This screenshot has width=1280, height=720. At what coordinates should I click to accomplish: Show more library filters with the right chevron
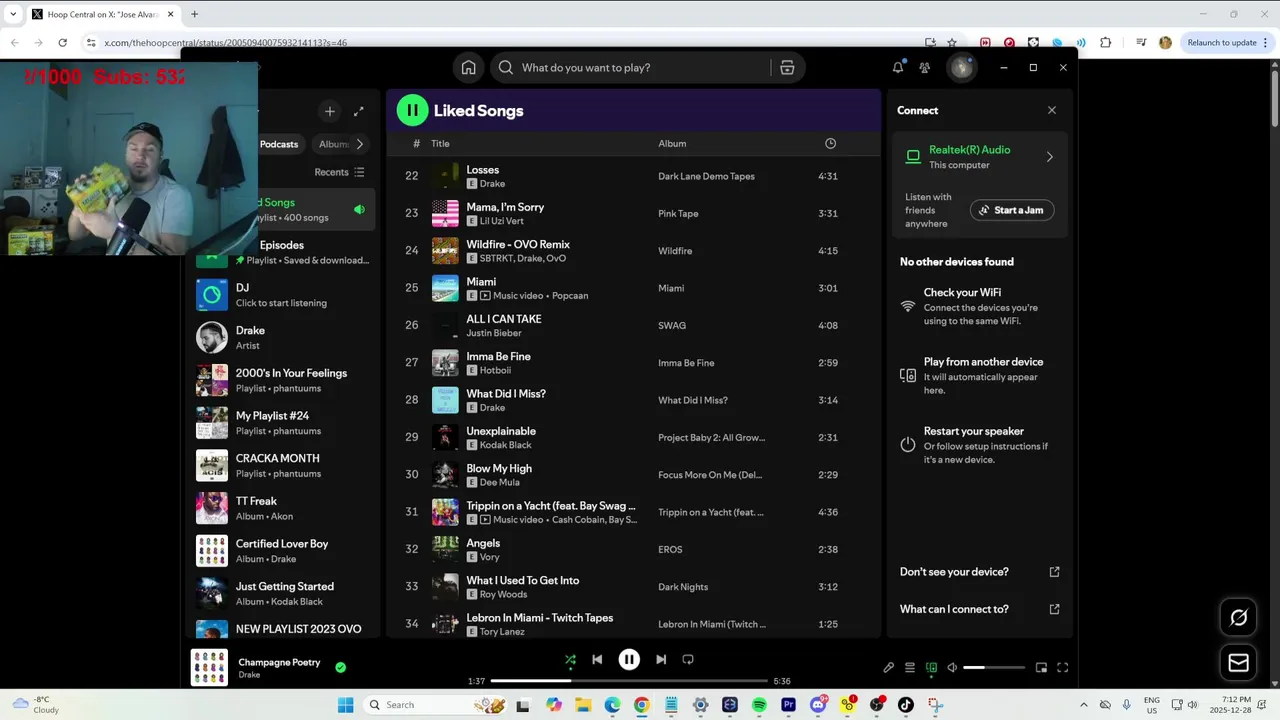(x=360, y=144)
